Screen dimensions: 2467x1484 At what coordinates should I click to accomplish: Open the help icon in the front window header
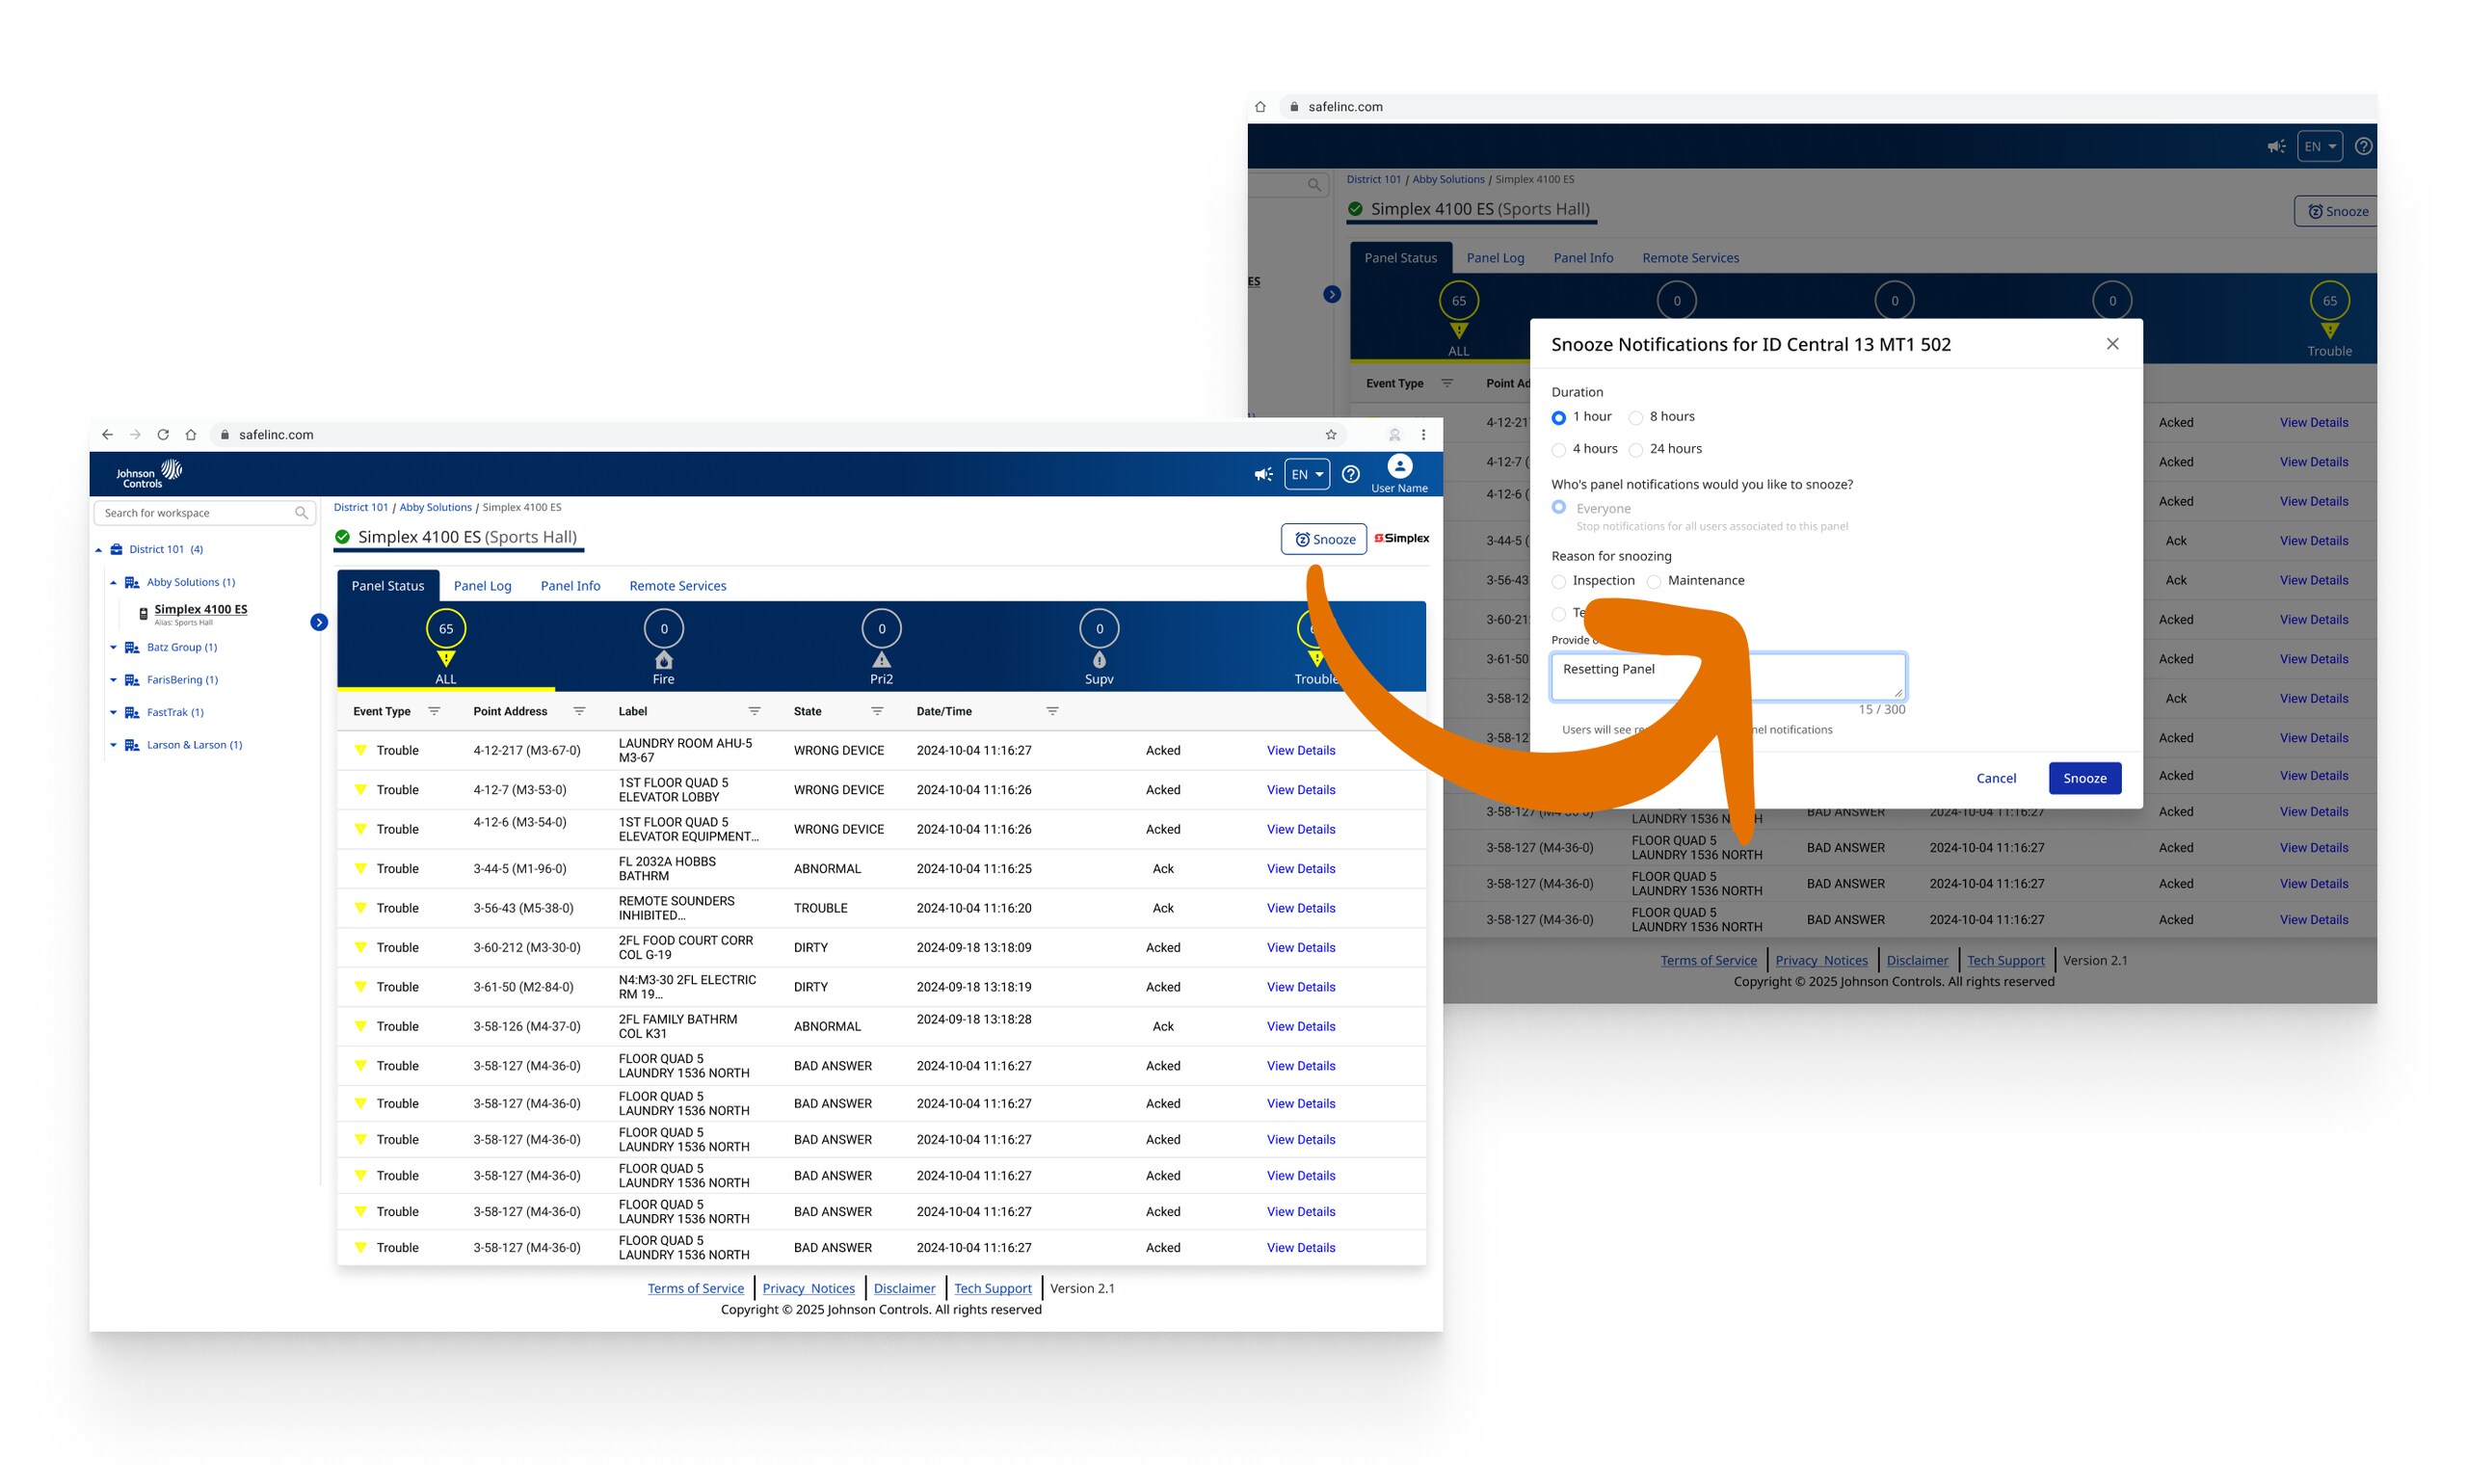click(1351, 475)
